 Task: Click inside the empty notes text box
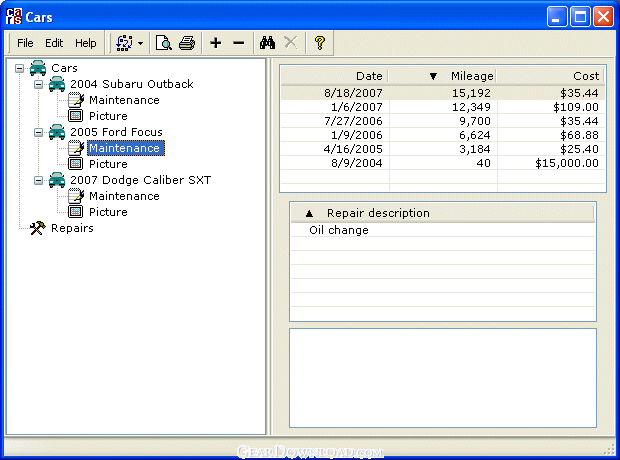[443, 378]
